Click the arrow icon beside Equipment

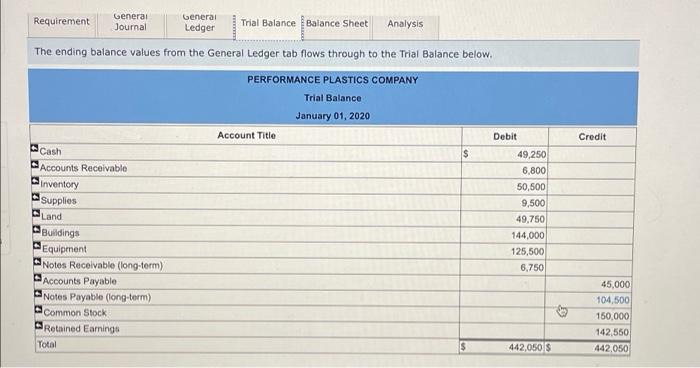[x=37, y=246]
